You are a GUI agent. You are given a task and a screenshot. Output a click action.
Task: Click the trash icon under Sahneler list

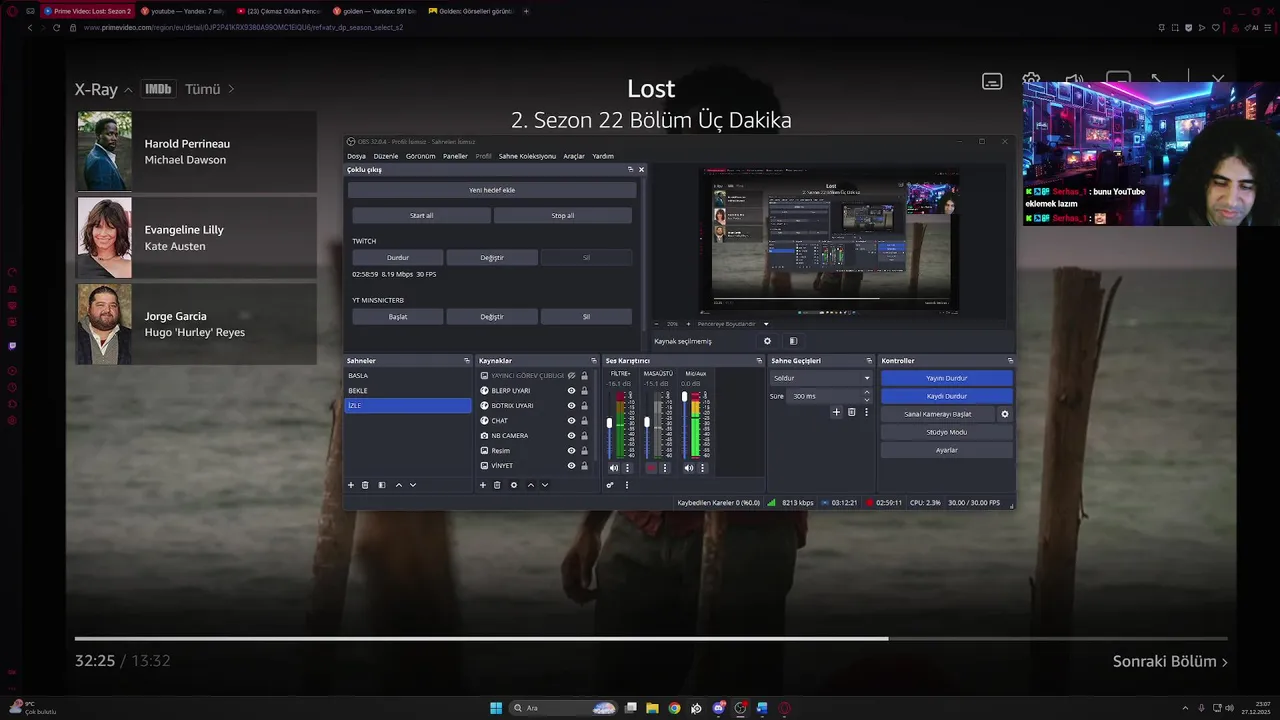[365, 485]
